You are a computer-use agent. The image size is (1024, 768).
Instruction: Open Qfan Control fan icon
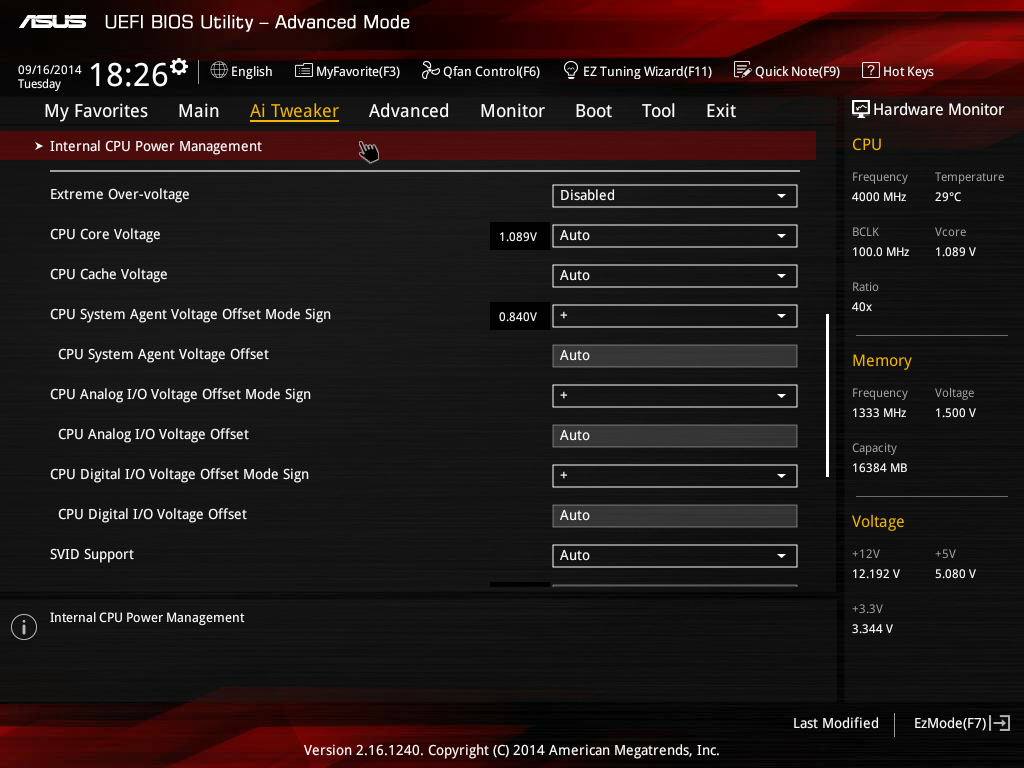pyautogui.click(x=430, y=70)
